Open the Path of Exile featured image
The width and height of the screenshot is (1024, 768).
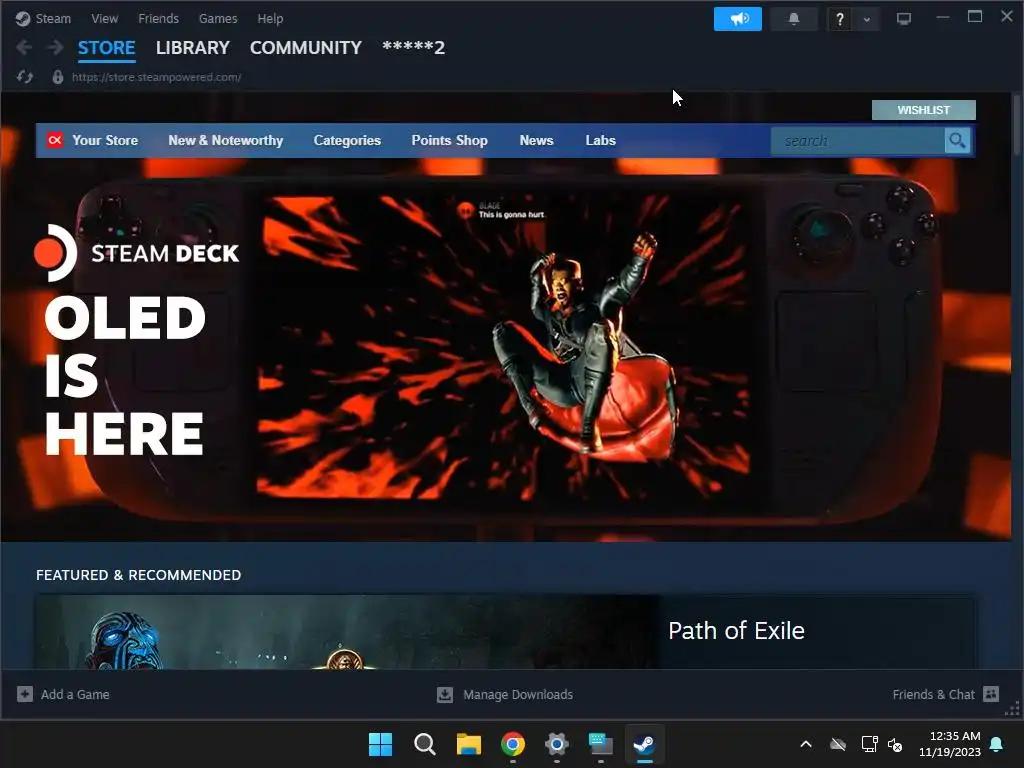click(x=347, y=632)
